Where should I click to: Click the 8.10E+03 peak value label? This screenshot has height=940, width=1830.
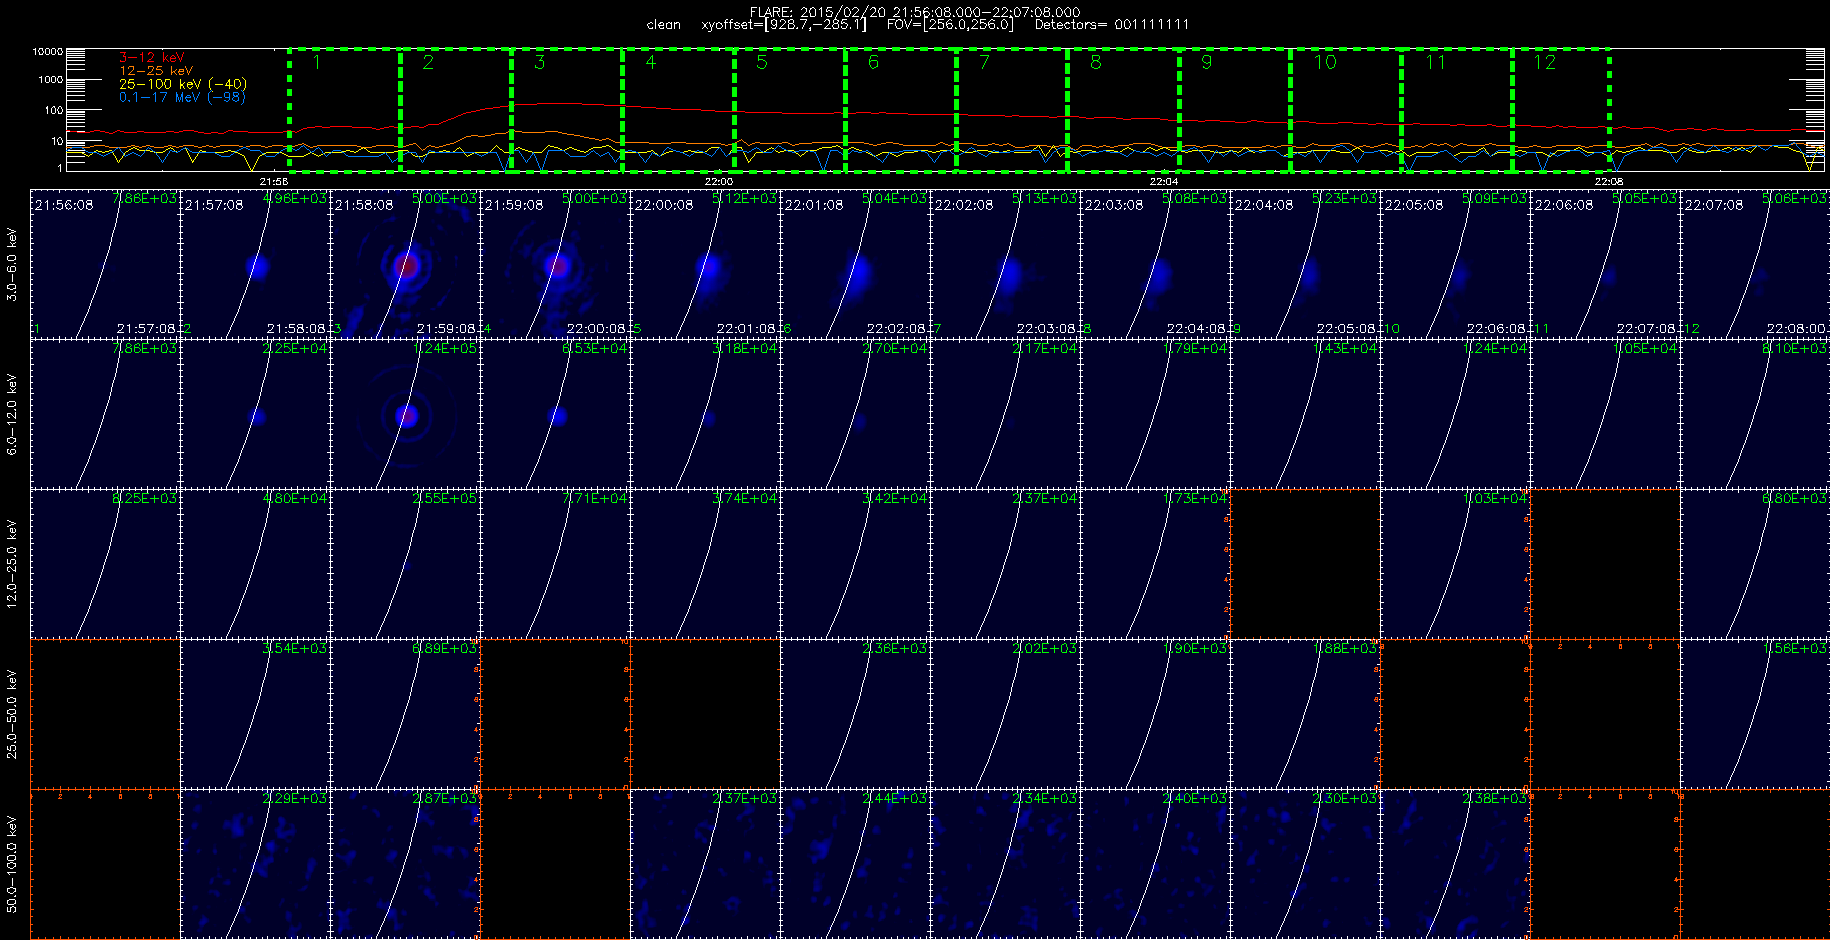(1794, 349)
